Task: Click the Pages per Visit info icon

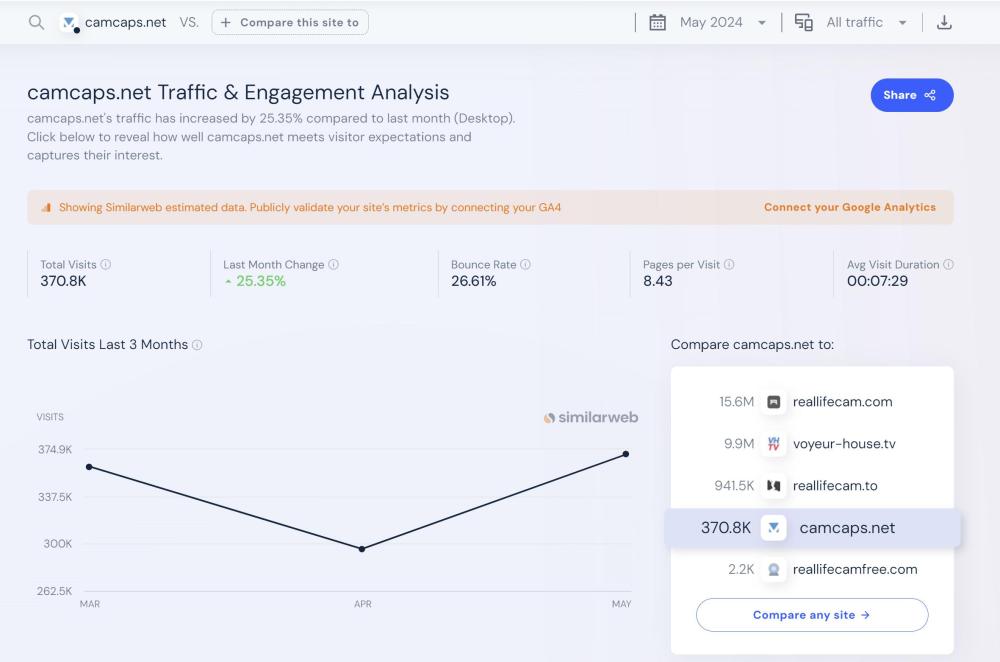Action: point(729,265)
